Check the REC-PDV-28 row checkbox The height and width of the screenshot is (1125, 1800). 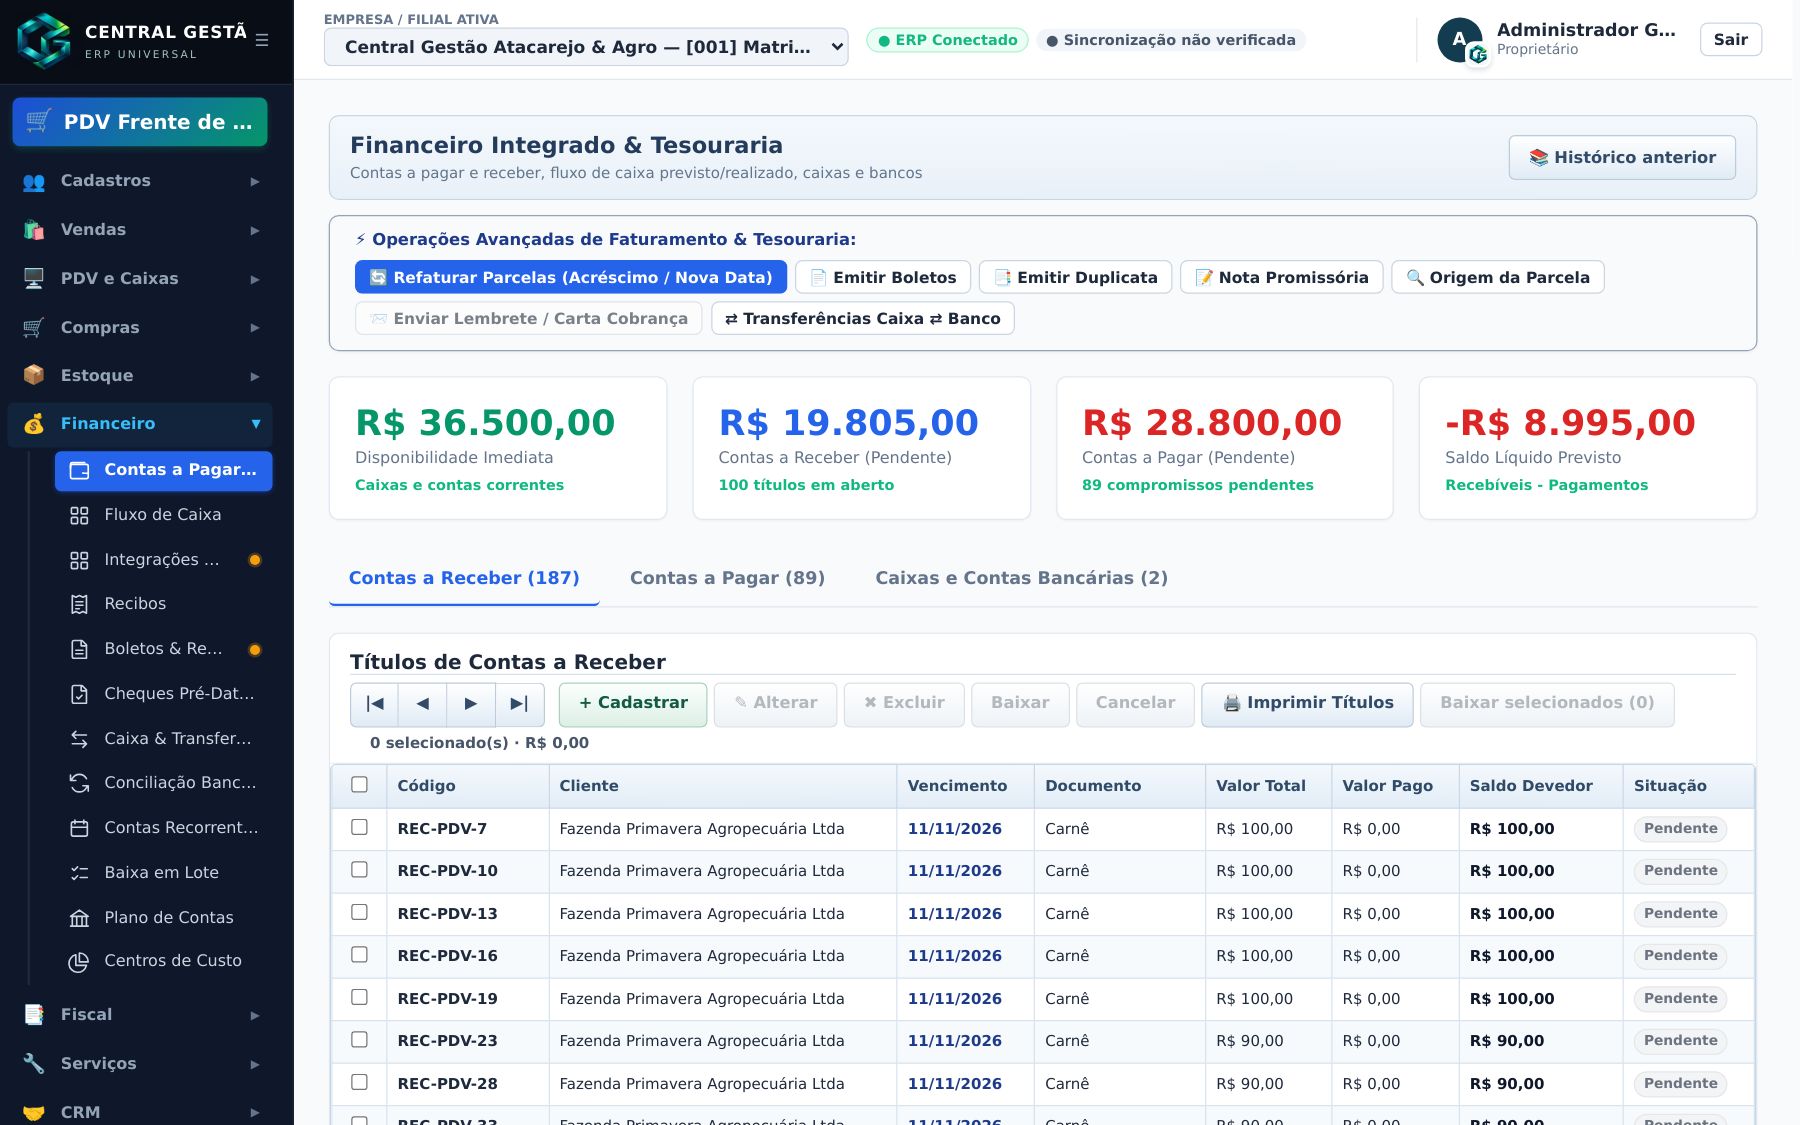(360, 1083)
